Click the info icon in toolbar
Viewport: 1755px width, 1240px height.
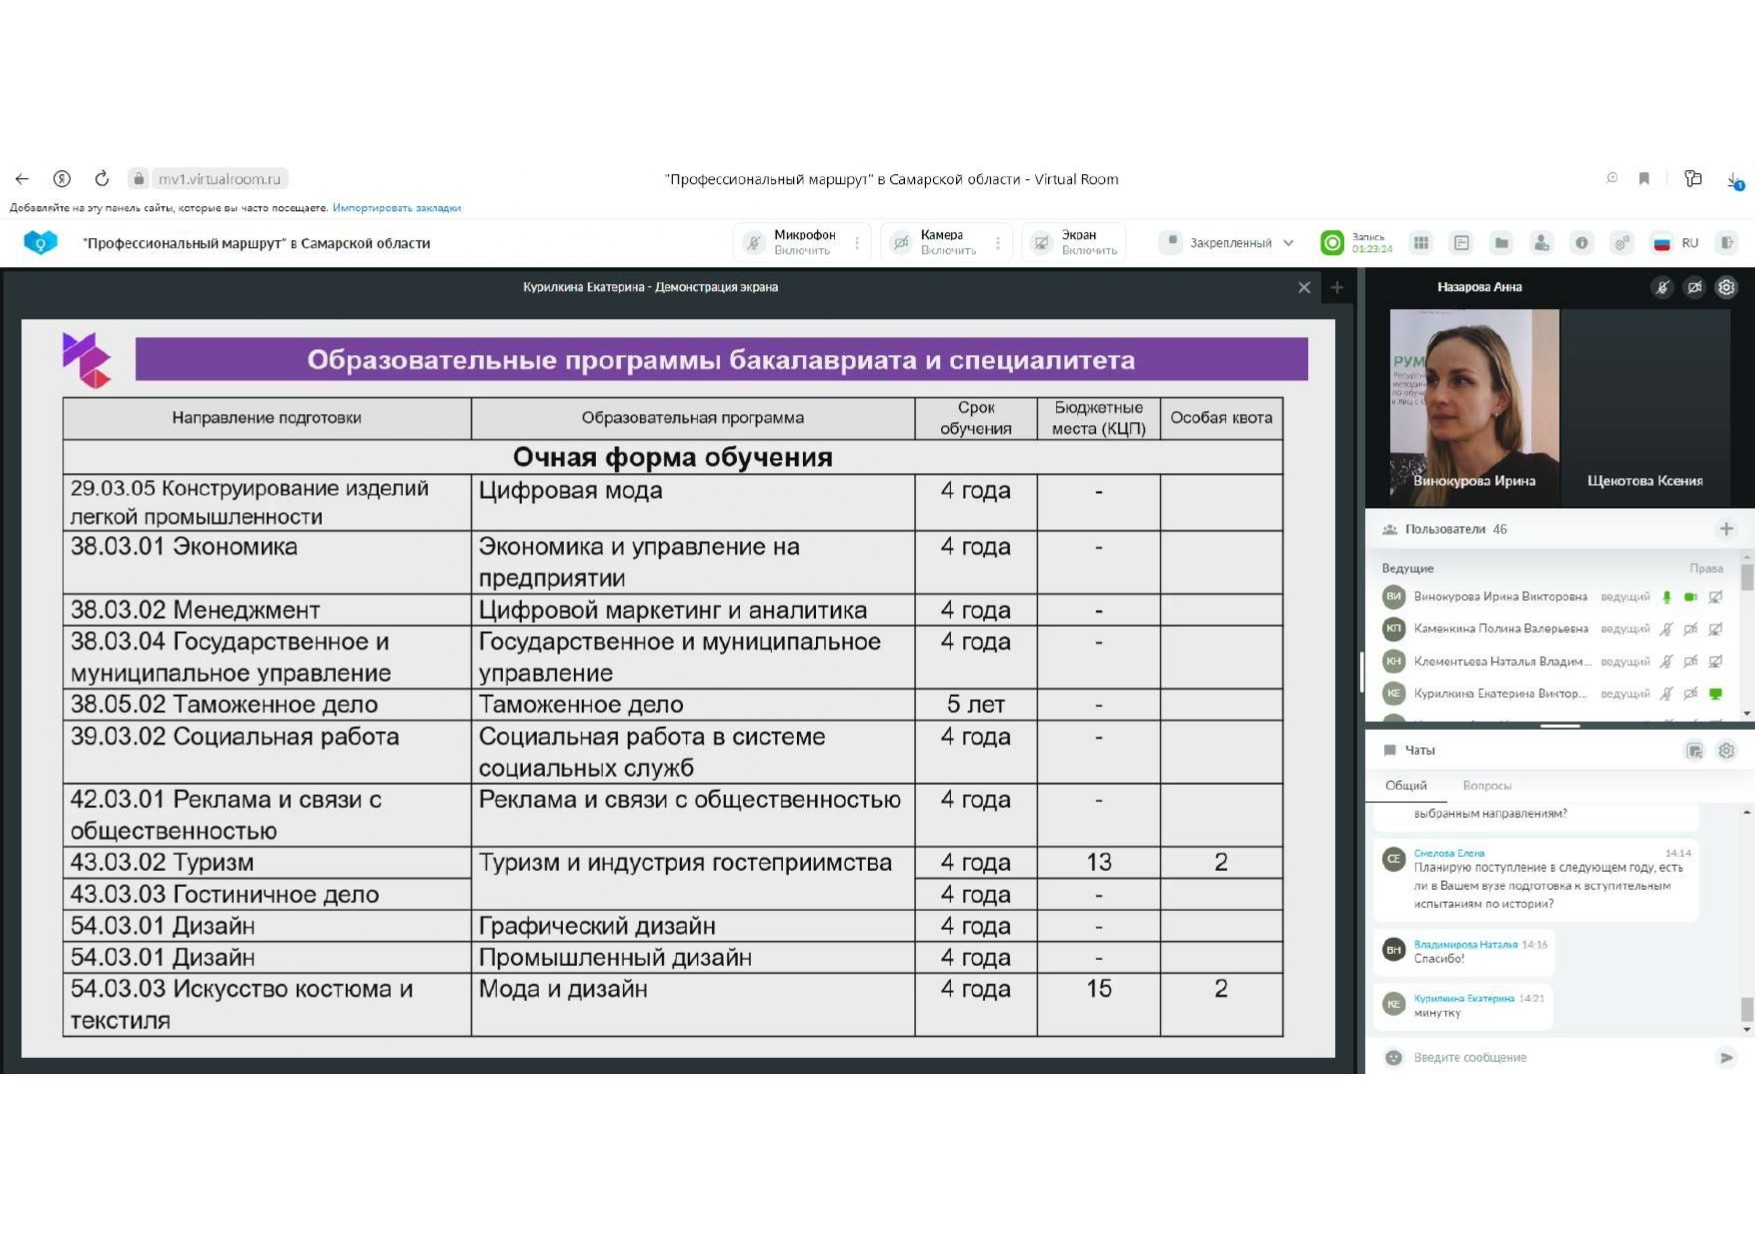(1581, 243)
